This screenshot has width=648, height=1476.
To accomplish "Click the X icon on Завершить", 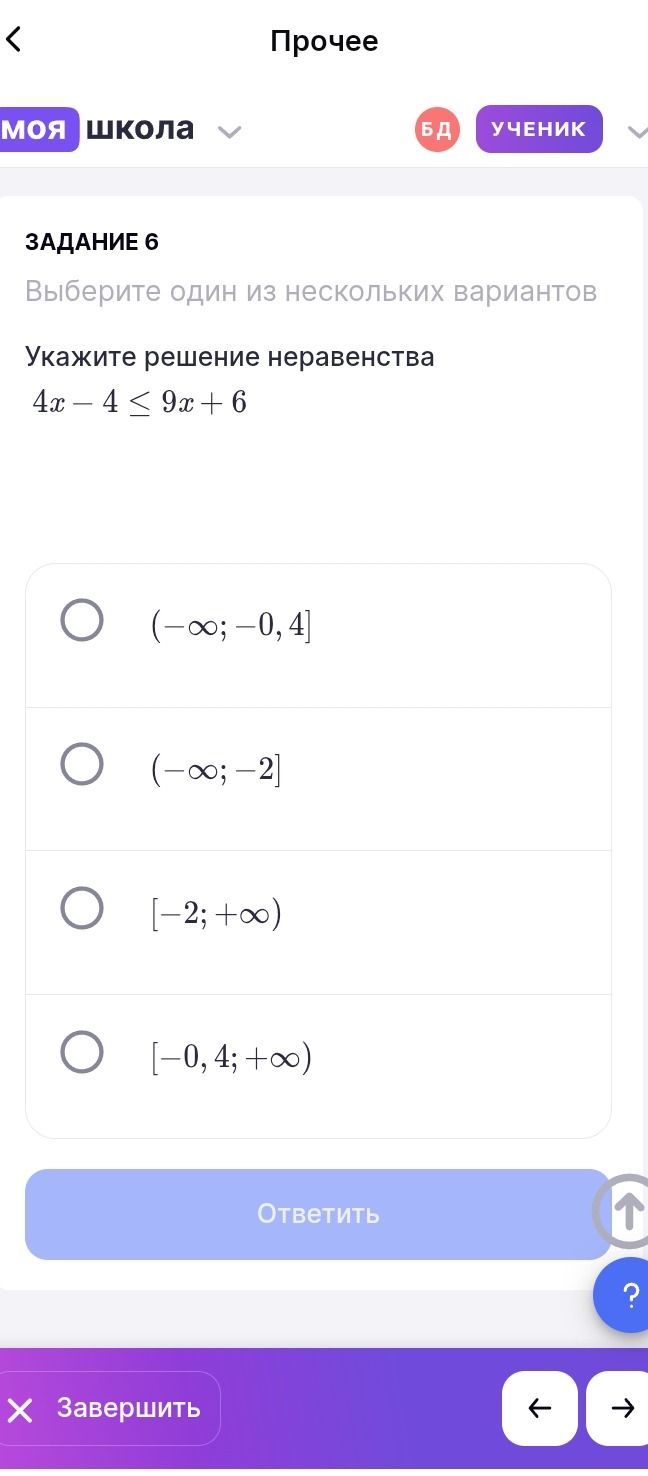I will (x=20, y=1410).
